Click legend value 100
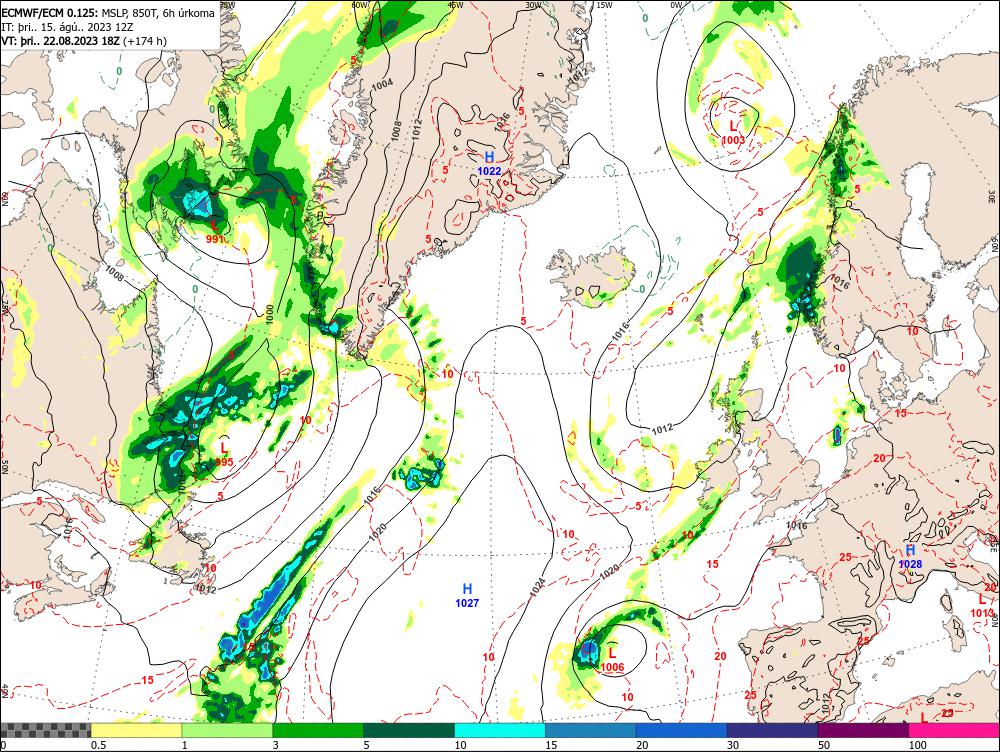Screen dimensions: 1000x752 (x=917, y=745)
